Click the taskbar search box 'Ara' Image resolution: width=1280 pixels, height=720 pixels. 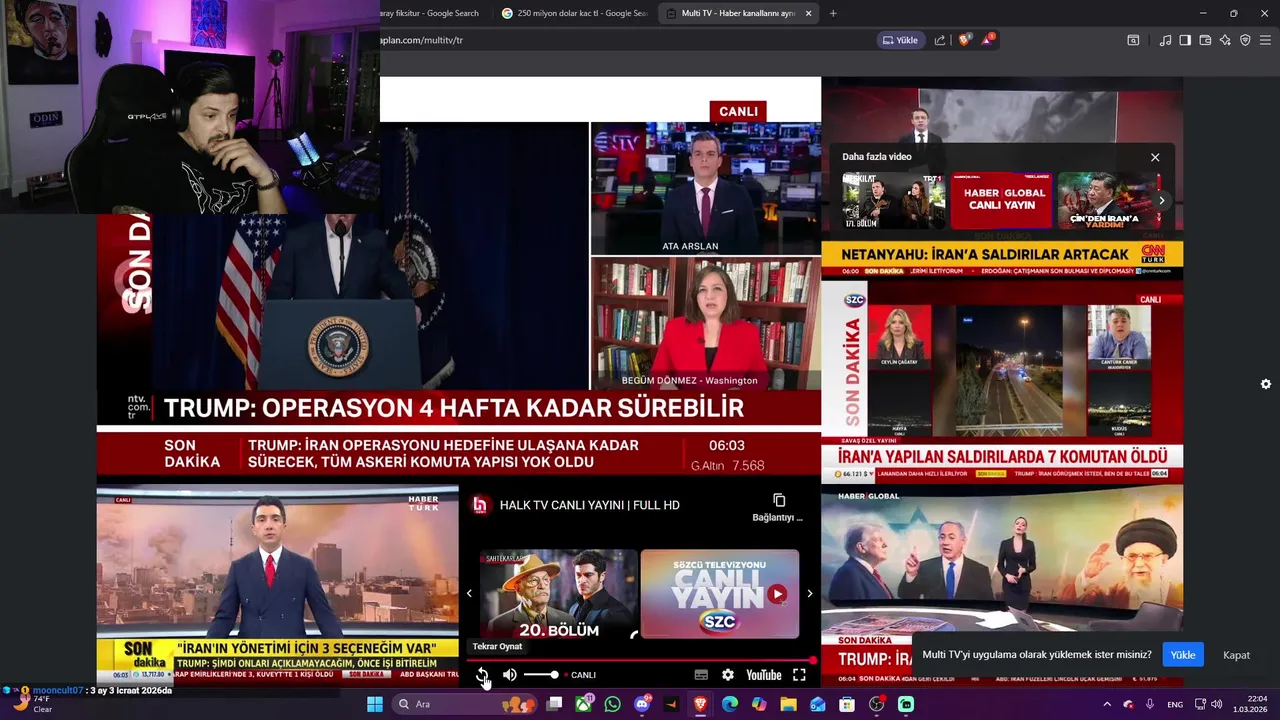coord(465,704)
